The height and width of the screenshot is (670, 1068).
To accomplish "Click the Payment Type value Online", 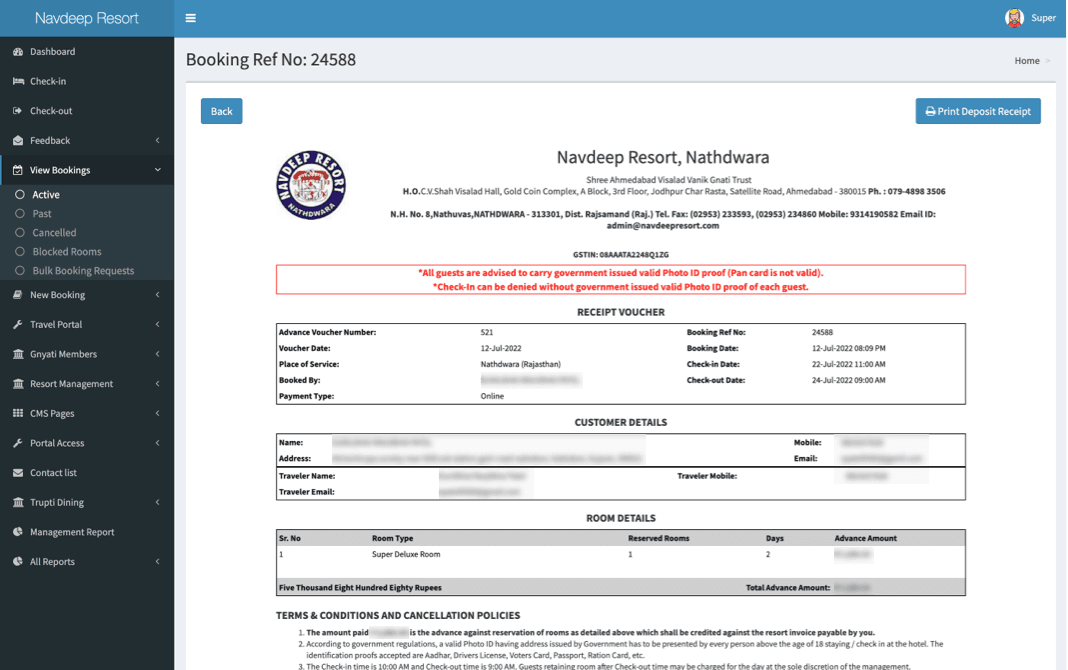I will click(x=492, y=396).
